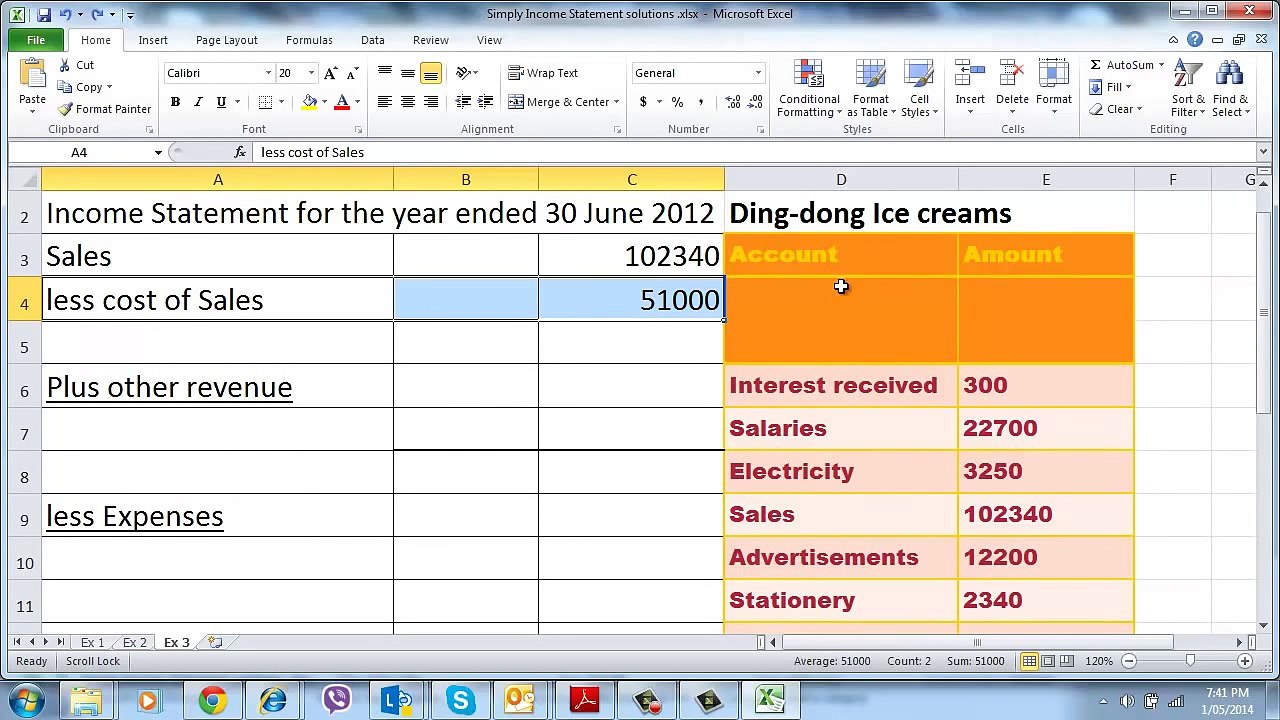
Task: Expand Merge & Center dropdown arrow
Action: tap(616, 102)
